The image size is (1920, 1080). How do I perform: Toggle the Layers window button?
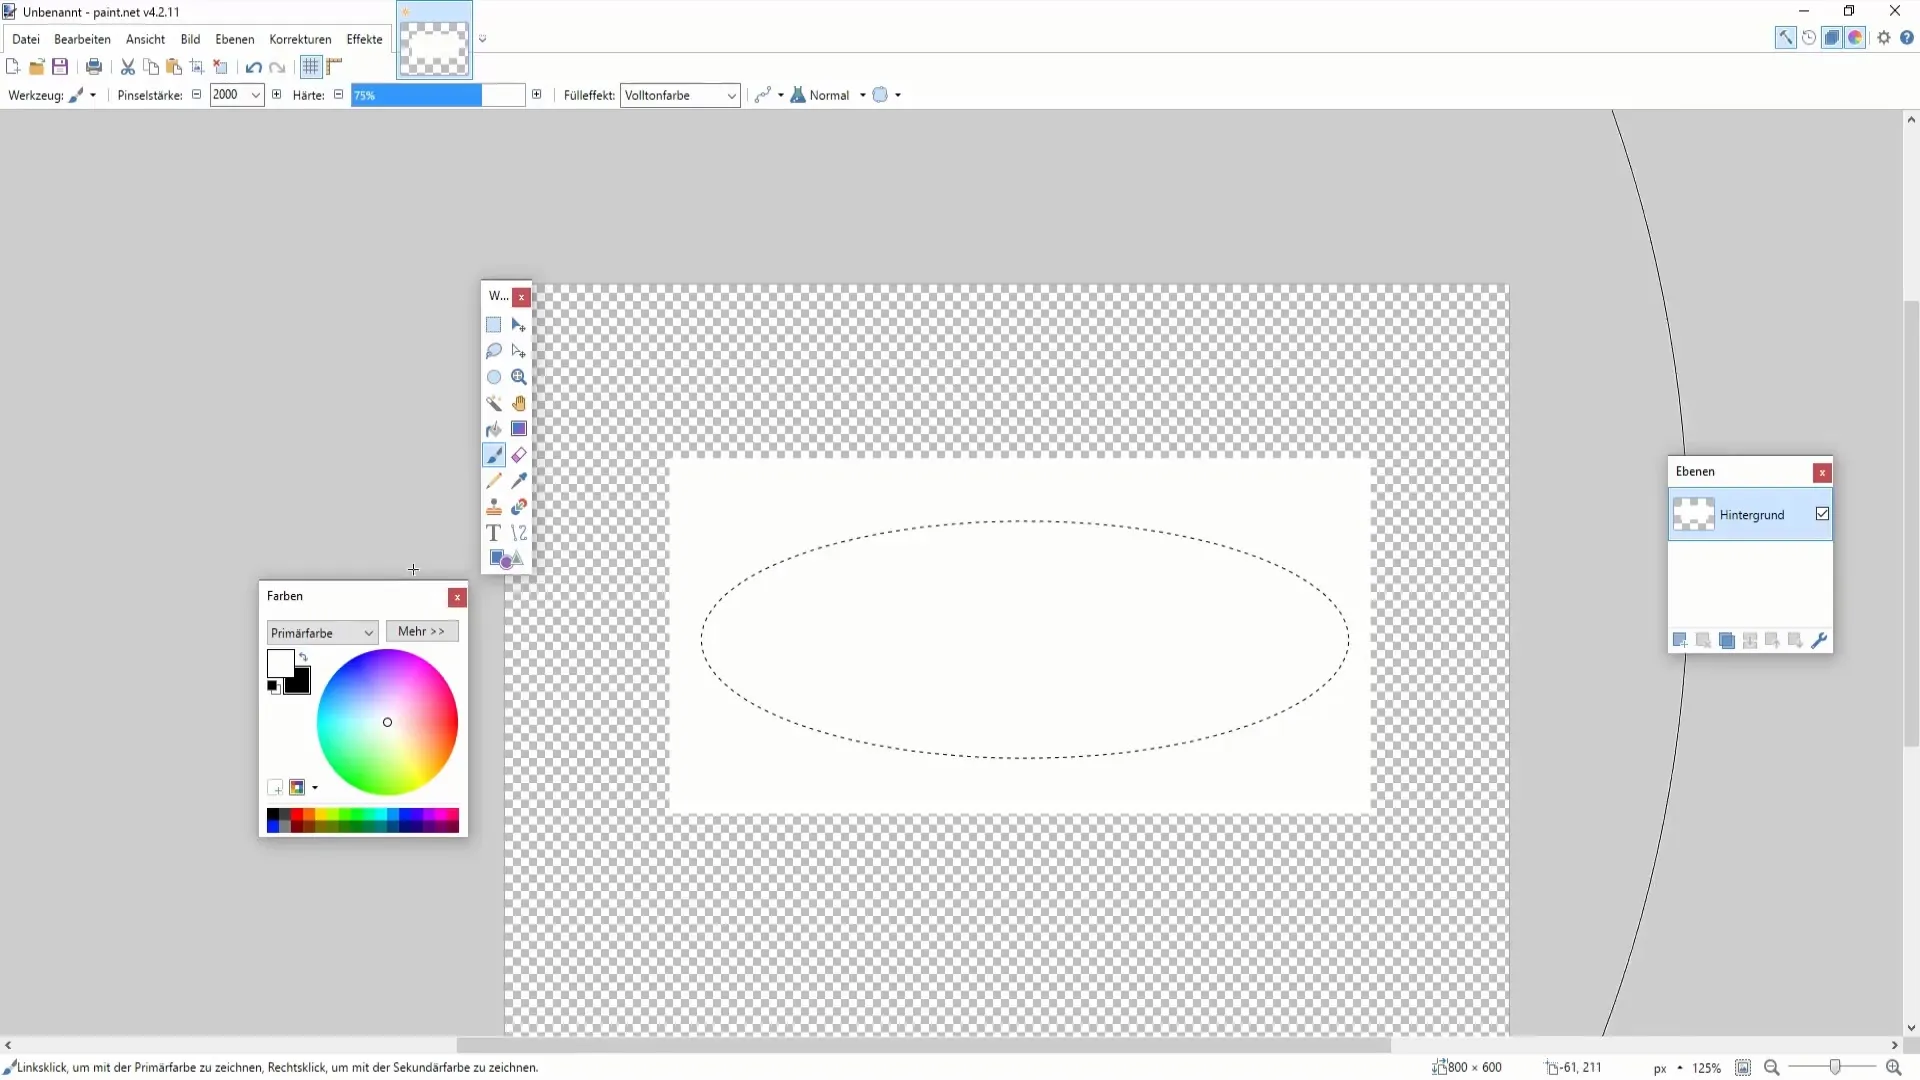click(x=1832, y=38)
